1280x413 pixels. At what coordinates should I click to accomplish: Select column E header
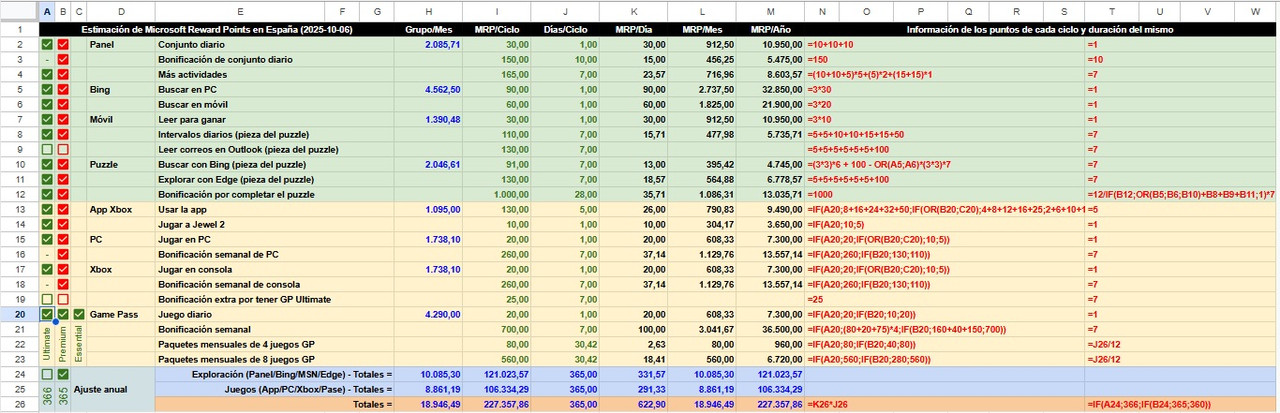[x=240, y=11]
